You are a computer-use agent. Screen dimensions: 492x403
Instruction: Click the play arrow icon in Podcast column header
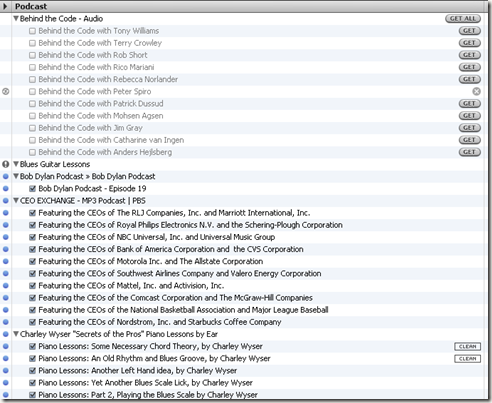point(5,6)
